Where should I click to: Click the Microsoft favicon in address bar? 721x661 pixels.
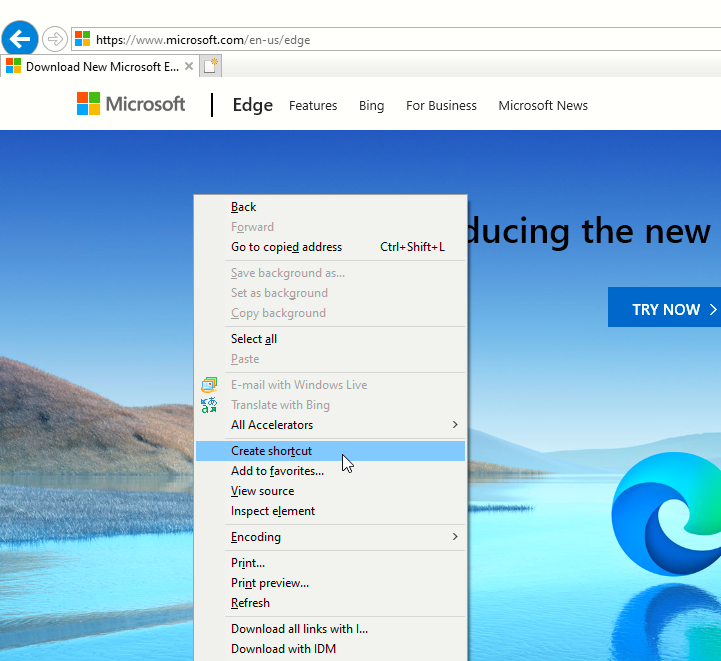click(82, 39)
